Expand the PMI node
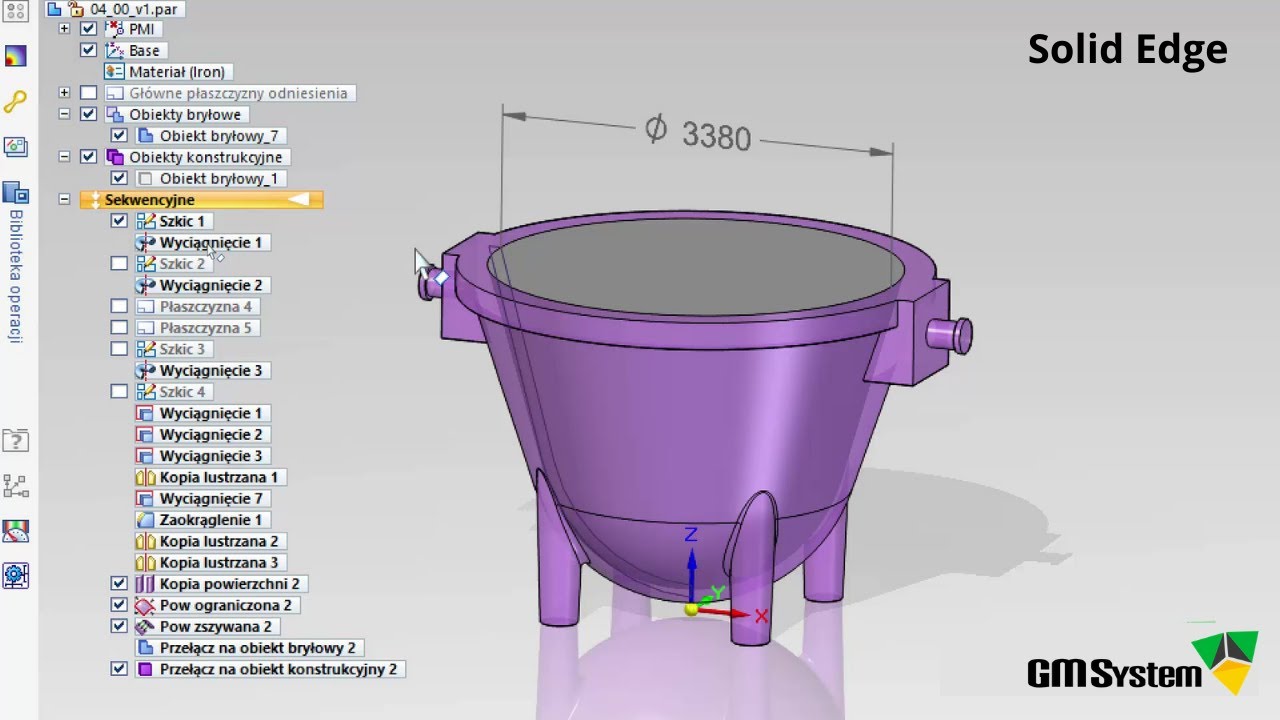This screenshot has width=1280, height=720. point(64,29)
